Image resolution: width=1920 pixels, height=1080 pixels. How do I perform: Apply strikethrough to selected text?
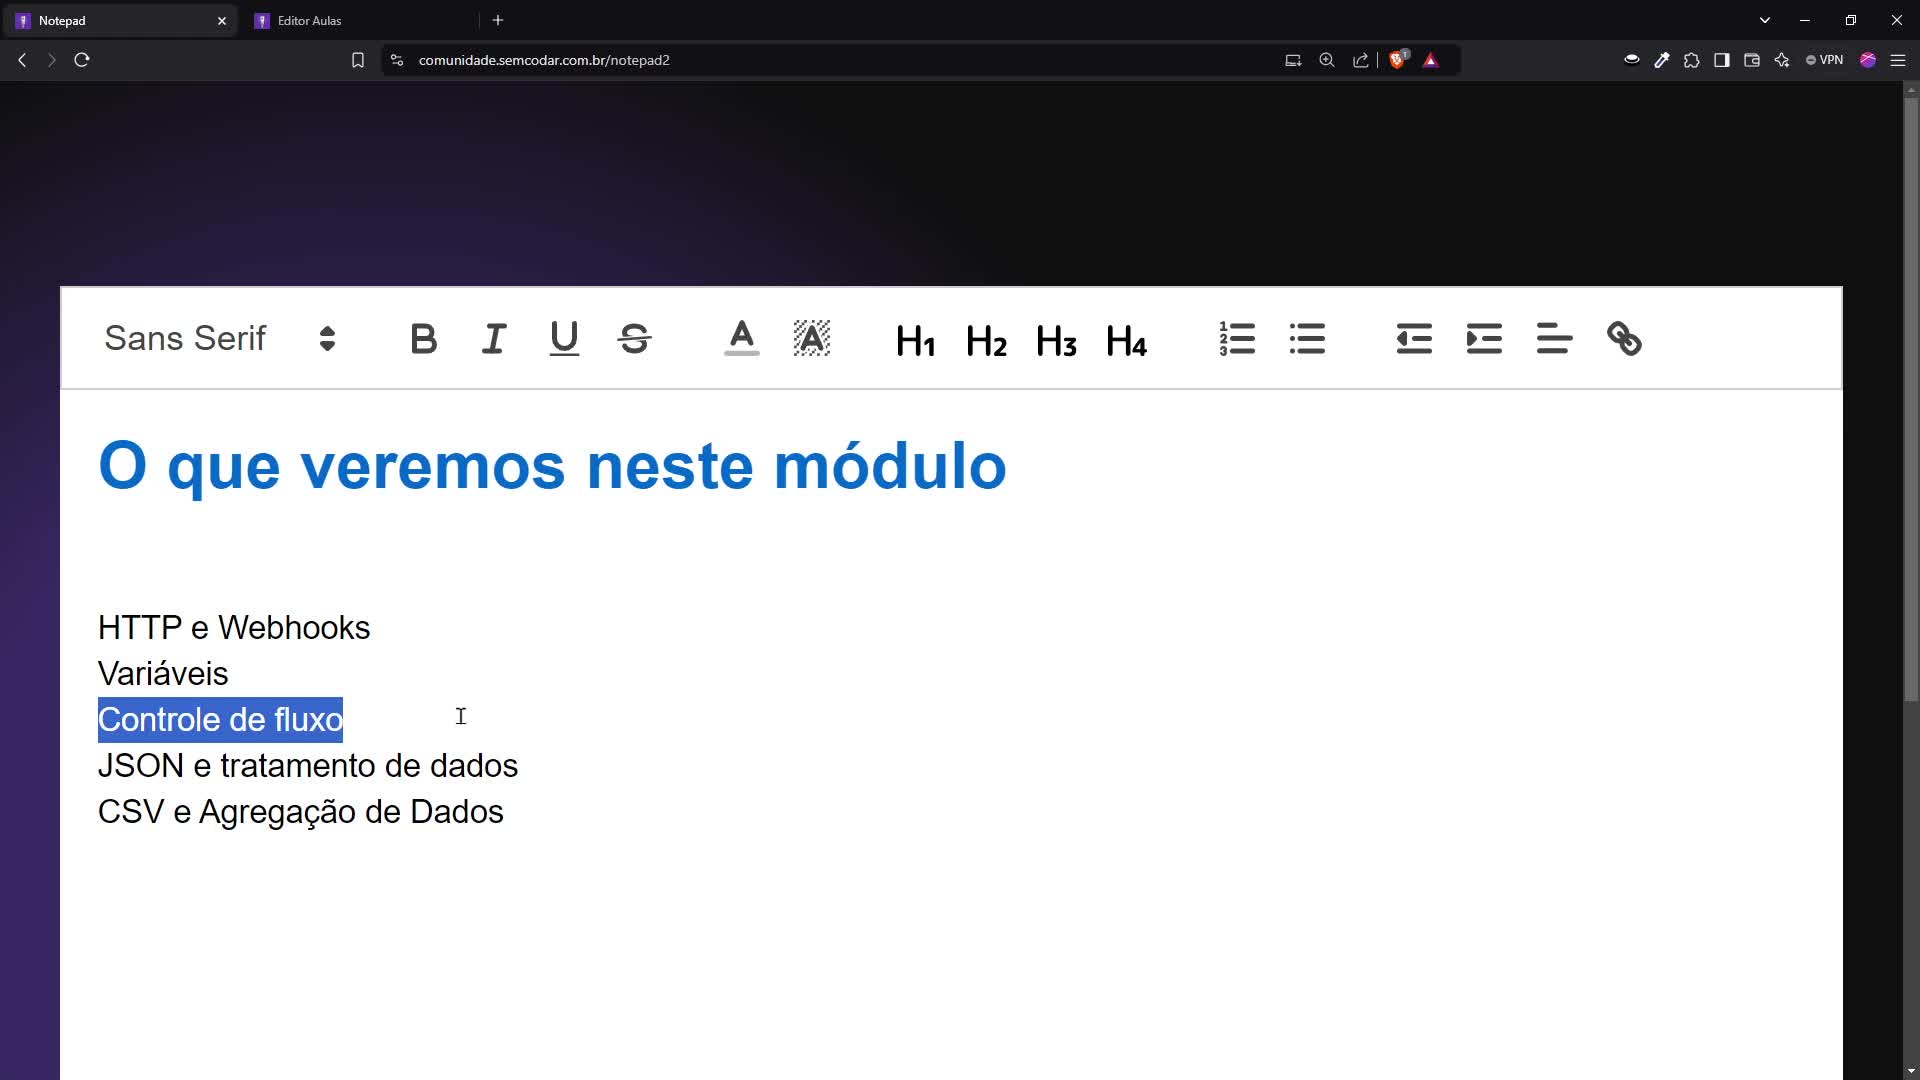[634, 339]
